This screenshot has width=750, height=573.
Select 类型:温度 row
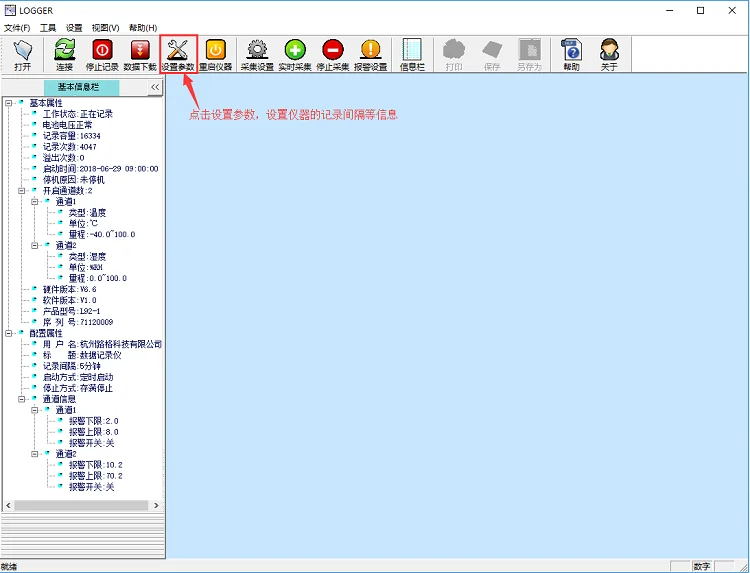(x=87, y=212)
